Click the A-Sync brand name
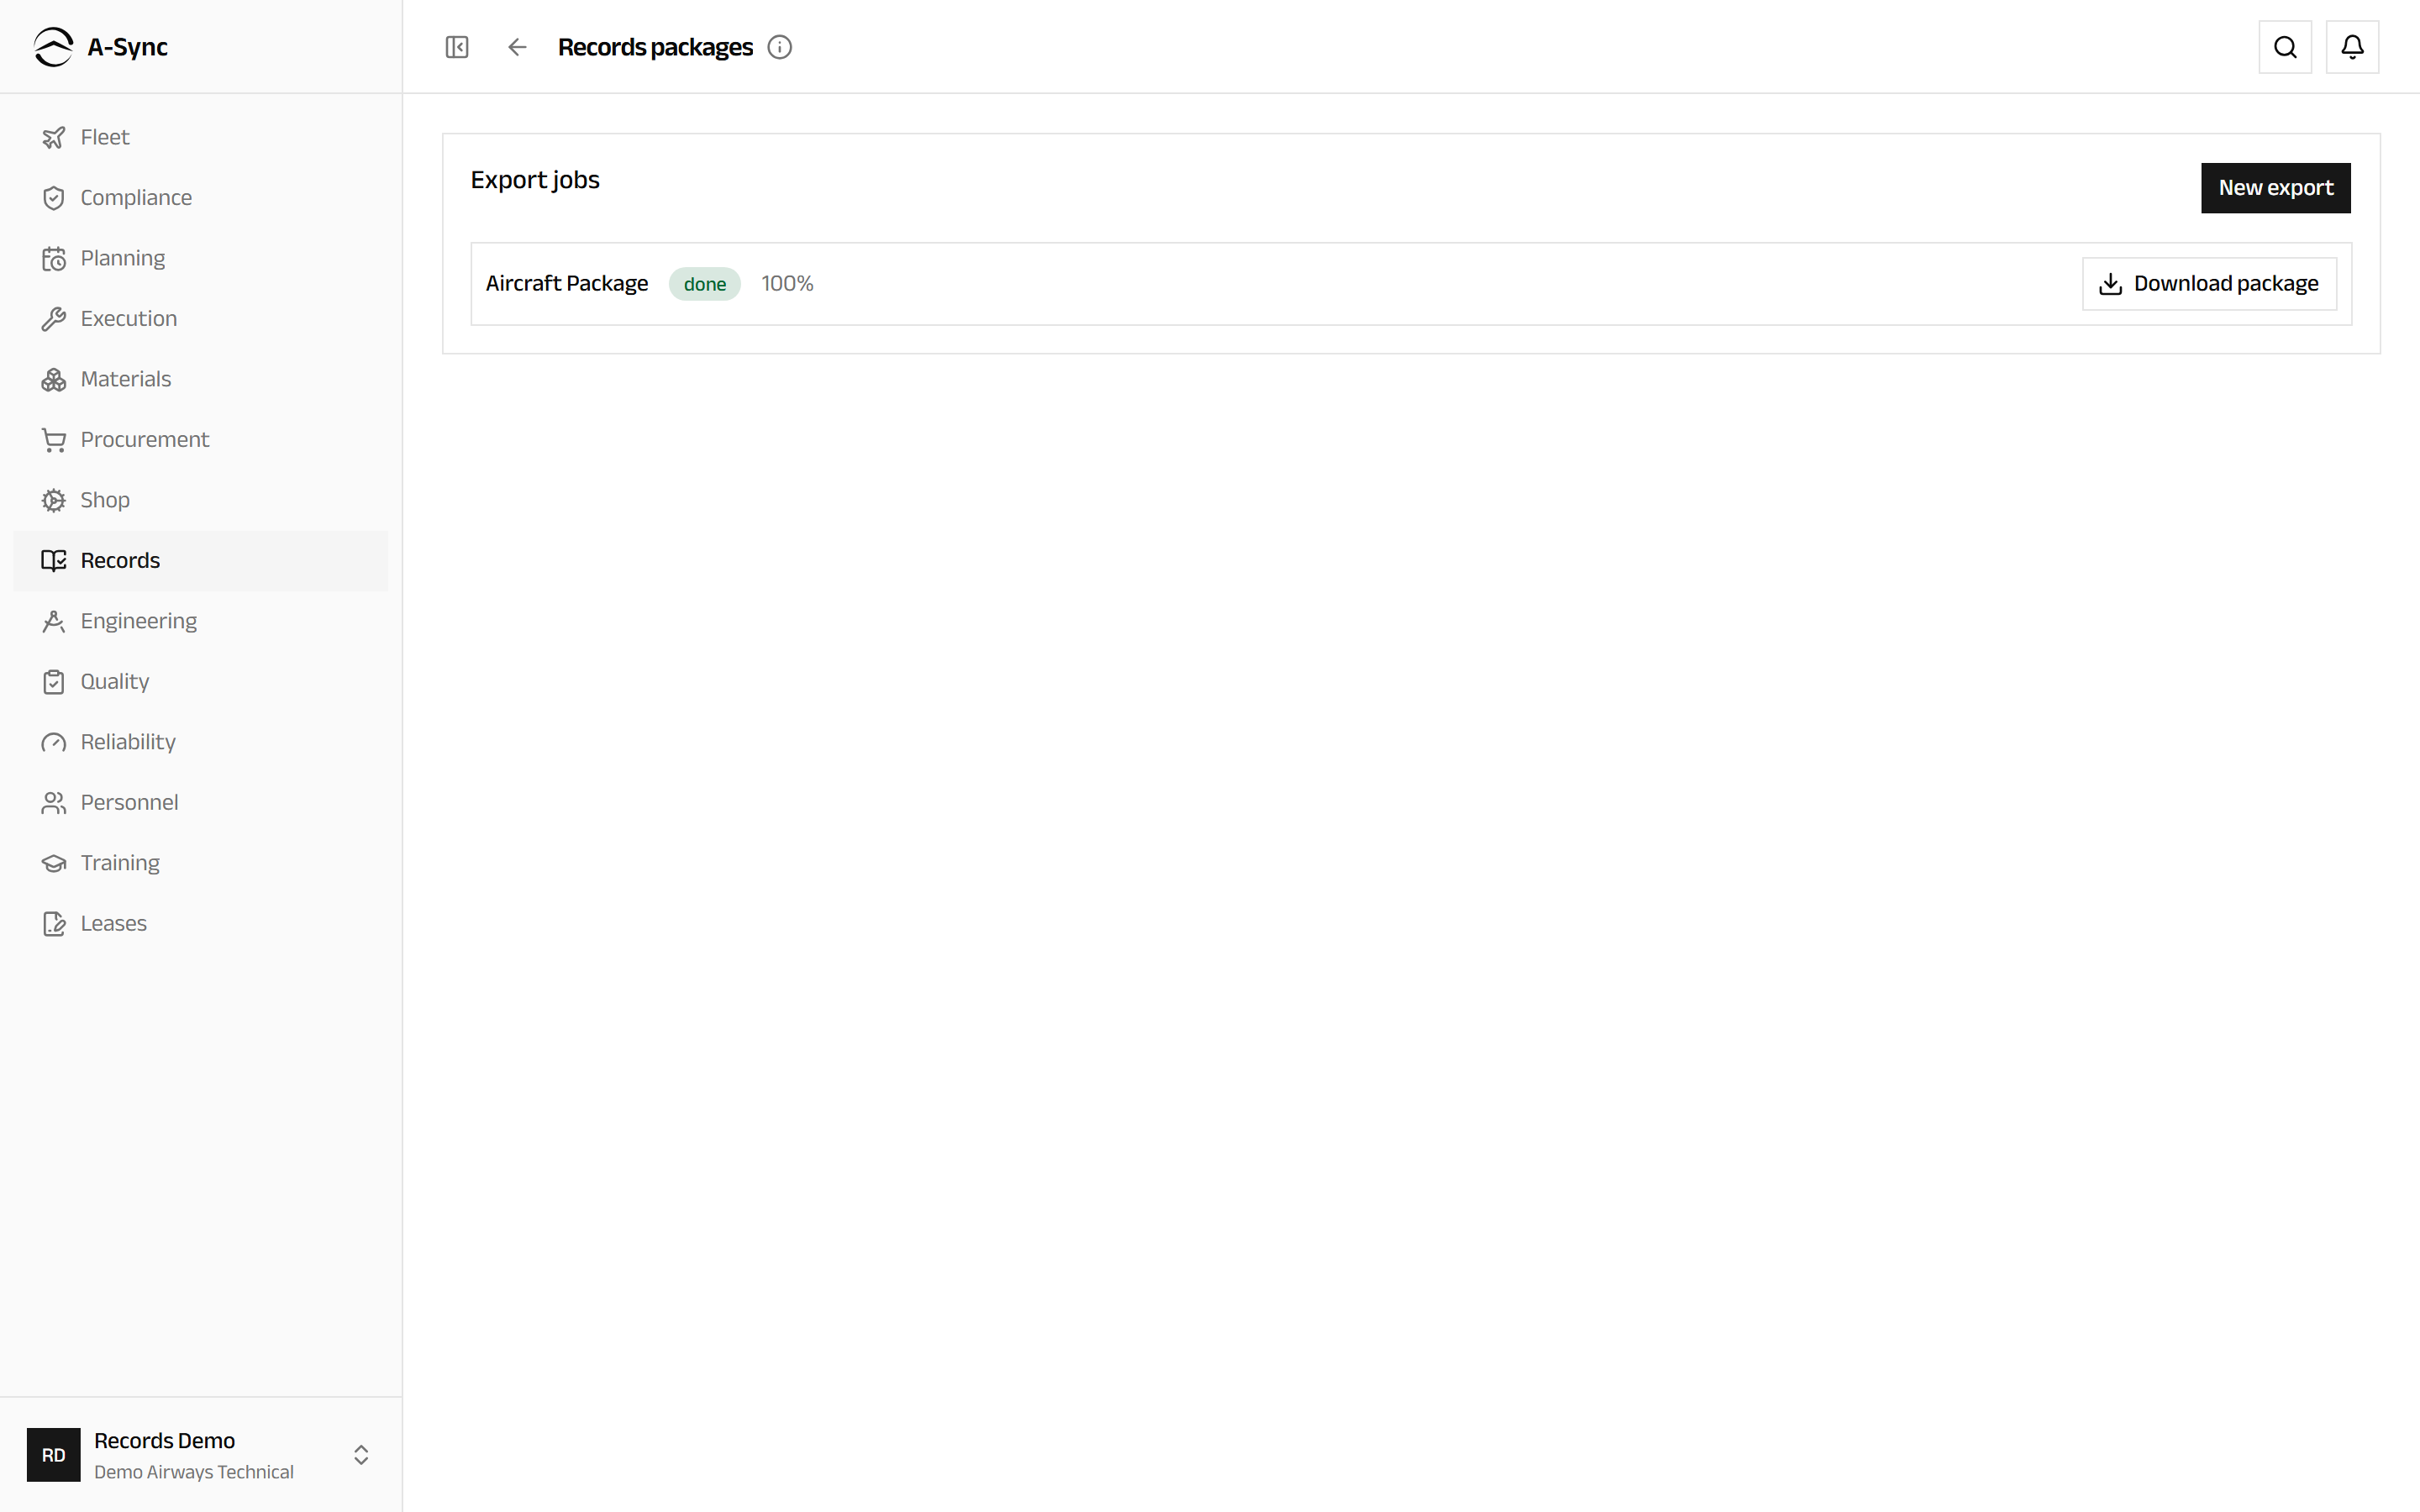This screenshot has width=2420, height=1512. 128,47
